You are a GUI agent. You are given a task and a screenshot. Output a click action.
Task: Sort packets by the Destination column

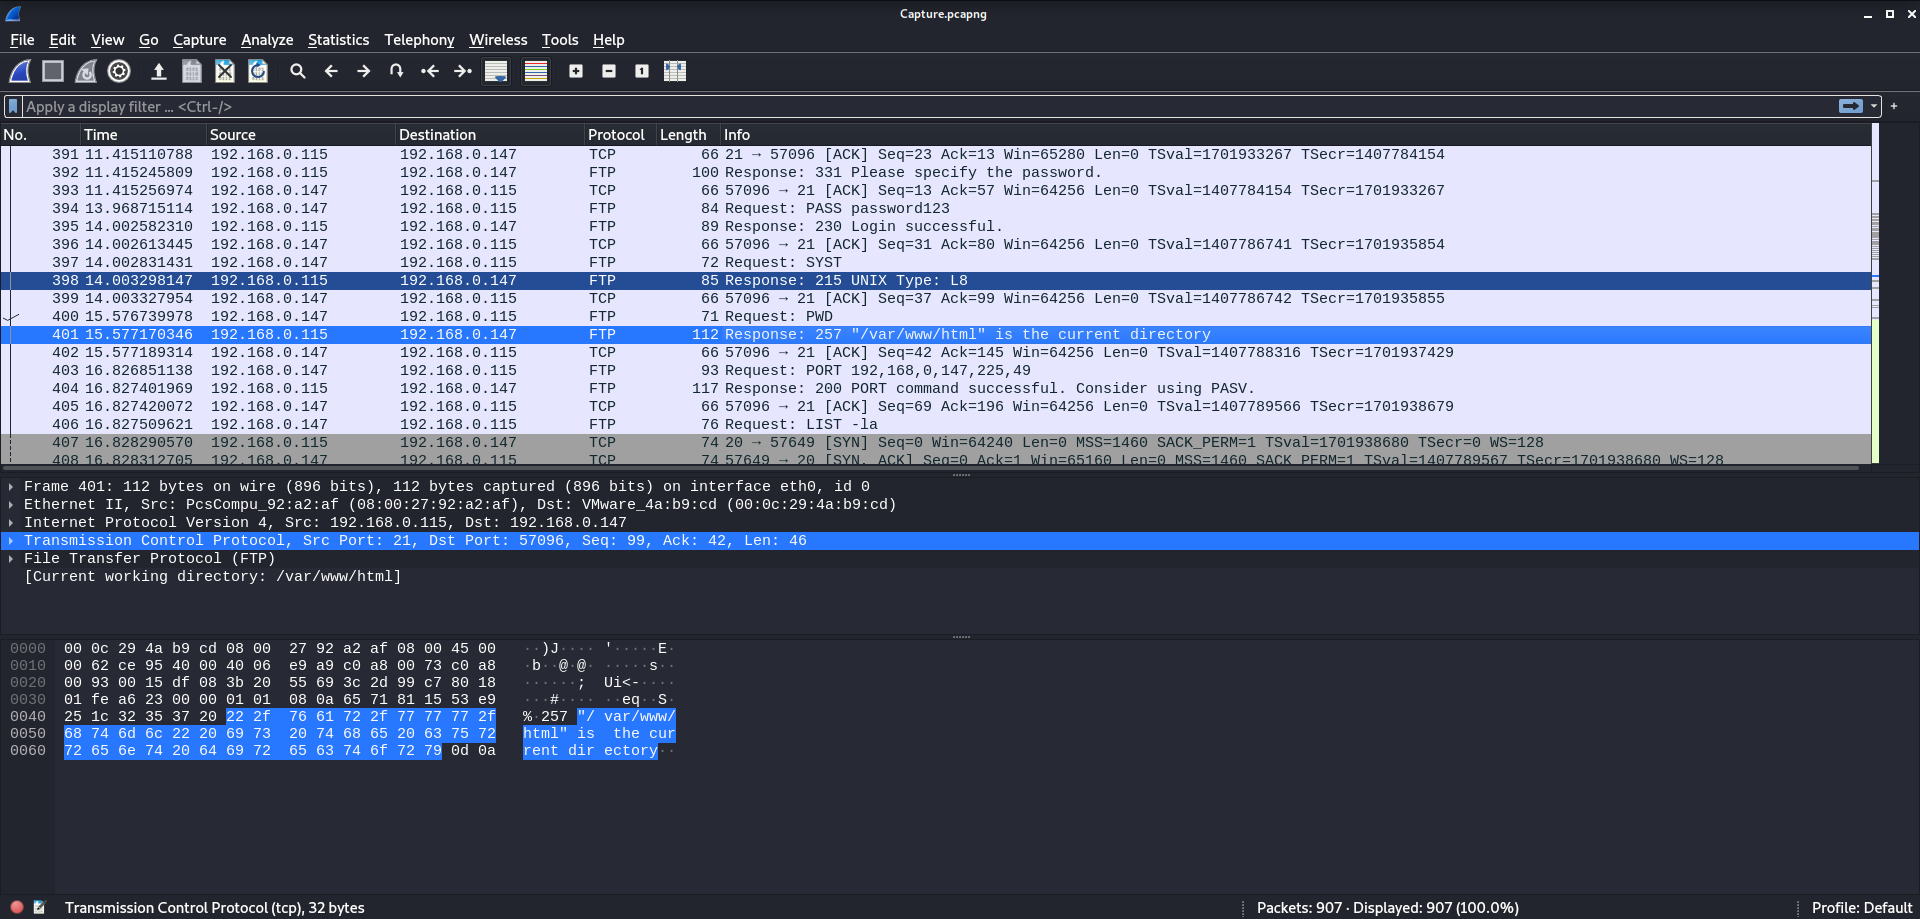coord(490,135)
